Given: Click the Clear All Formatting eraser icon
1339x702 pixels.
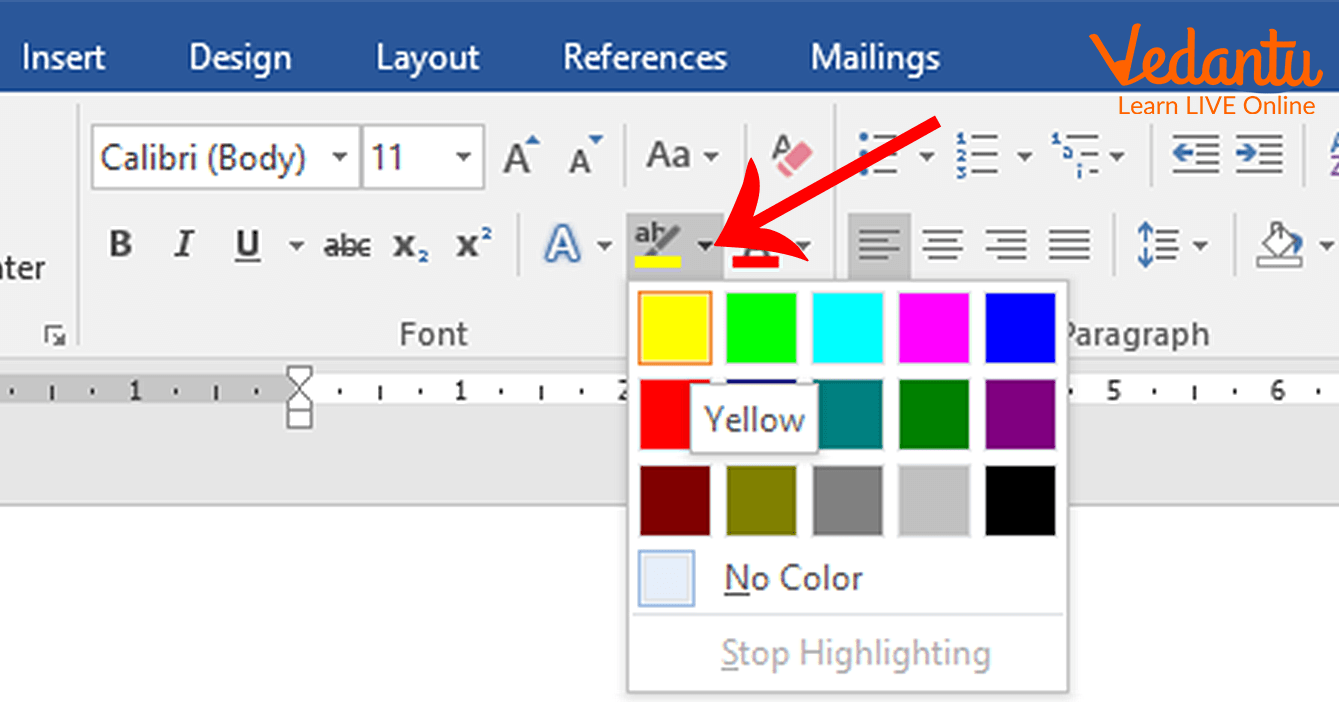Looking at the screenshot, I should pos(791,156).
